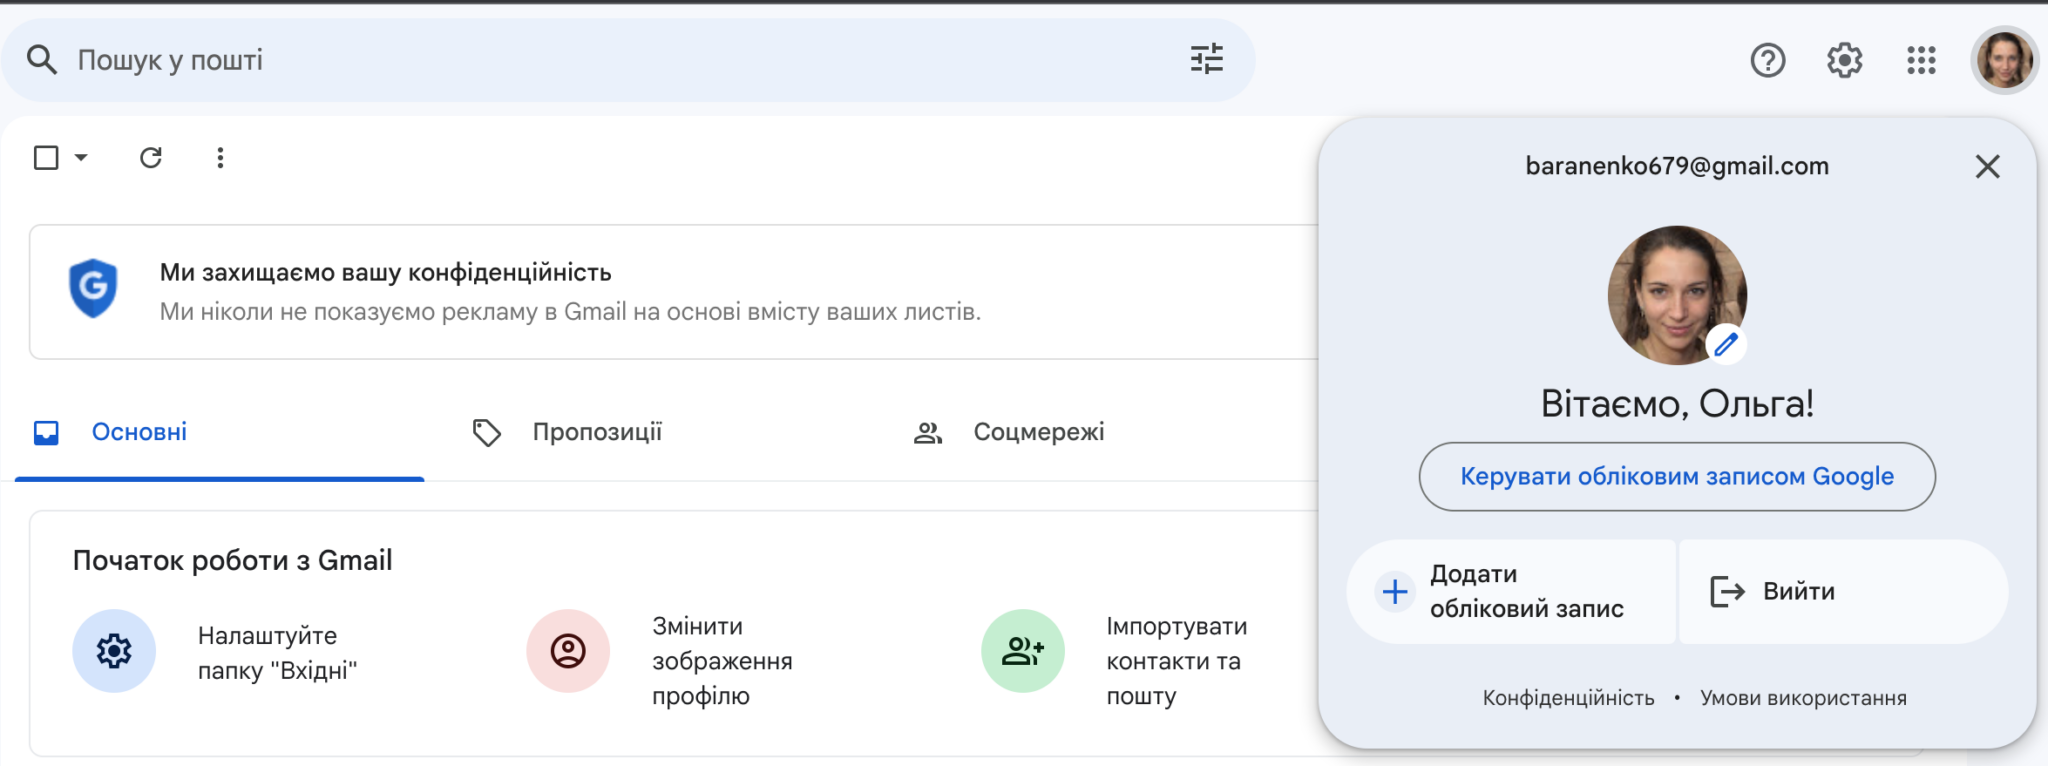The height and width of the screenshot is (766, 2048).
Task: Click the Імпортувати контакти icon
Action: pyautogui.click(x=1023, y=651)
